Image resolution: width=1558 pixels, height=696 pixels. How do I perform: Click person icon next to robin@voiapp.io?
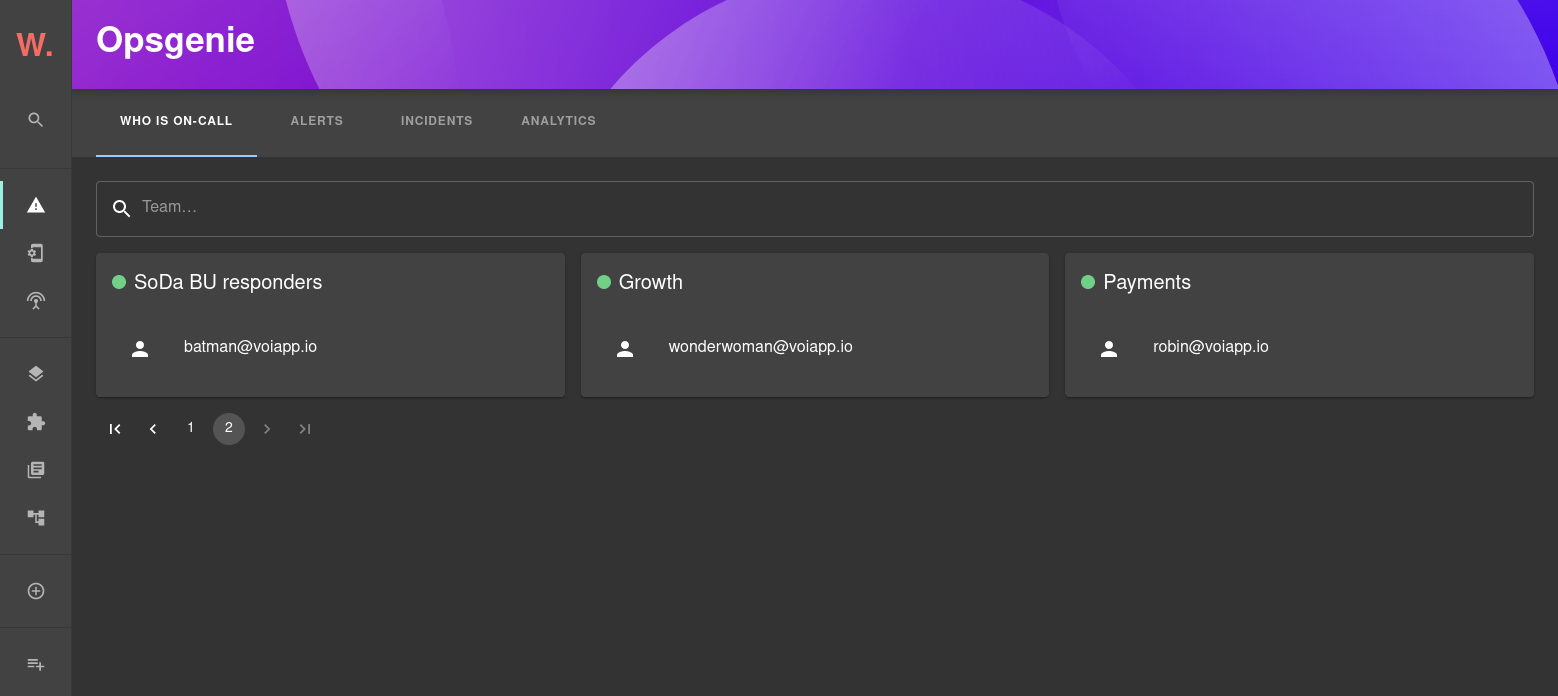pyautogui.click(x=1109, y=349)
